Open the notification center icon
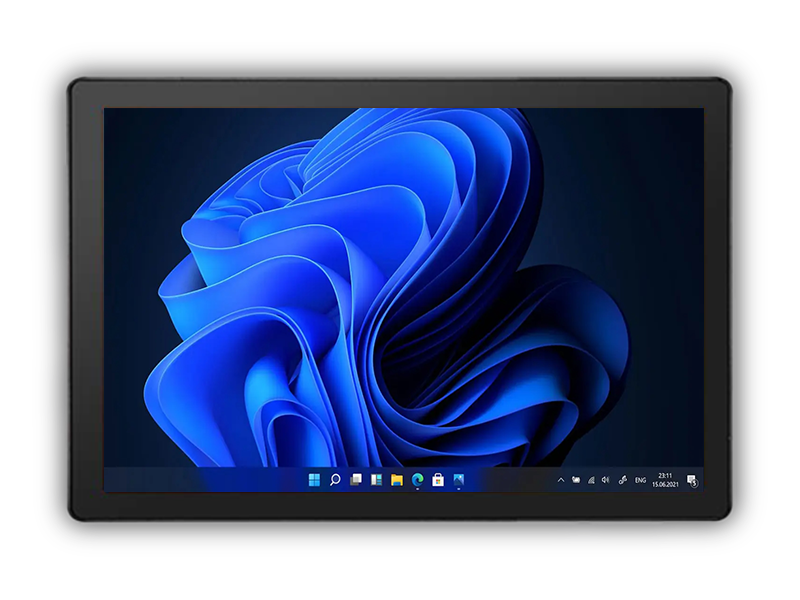Screen dimensions: 800x600 point(691,480)
